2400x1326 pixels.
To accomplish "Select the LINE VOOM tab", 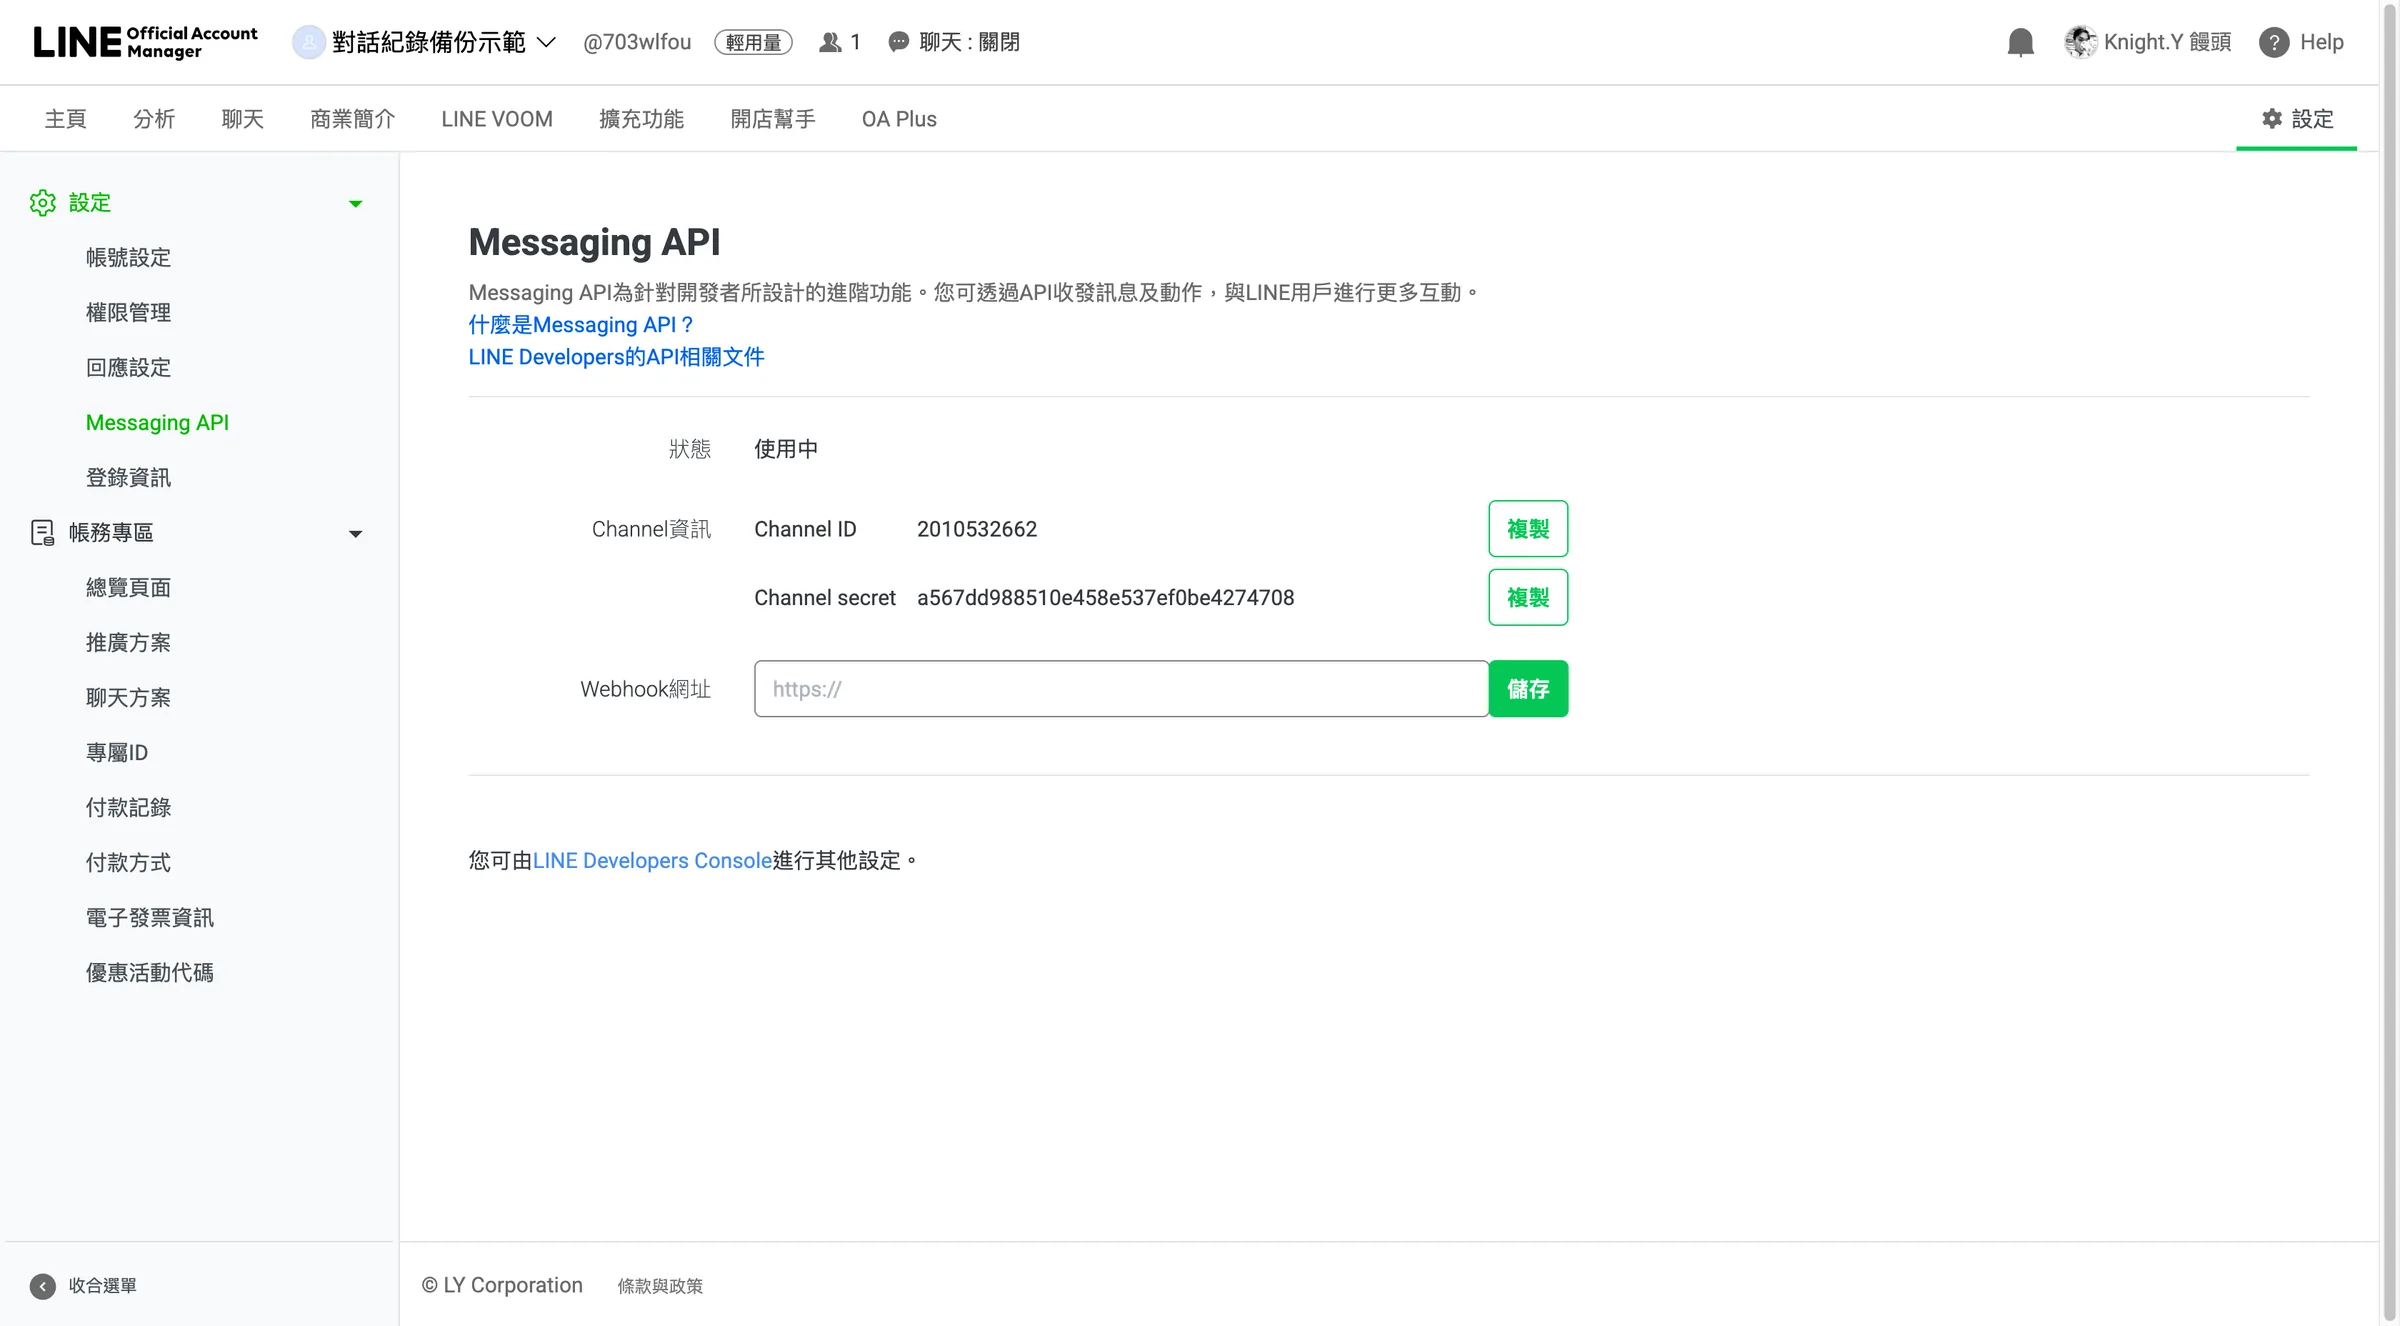I will 497,119.
